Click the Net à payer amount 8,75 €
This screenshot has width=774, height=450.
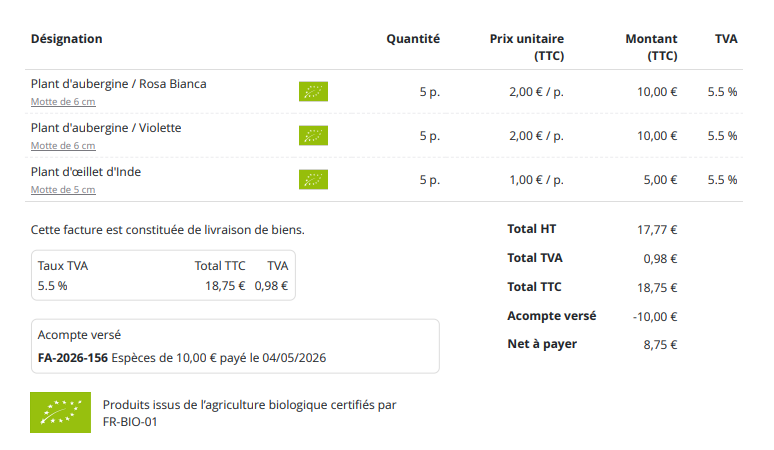(660, 345)
